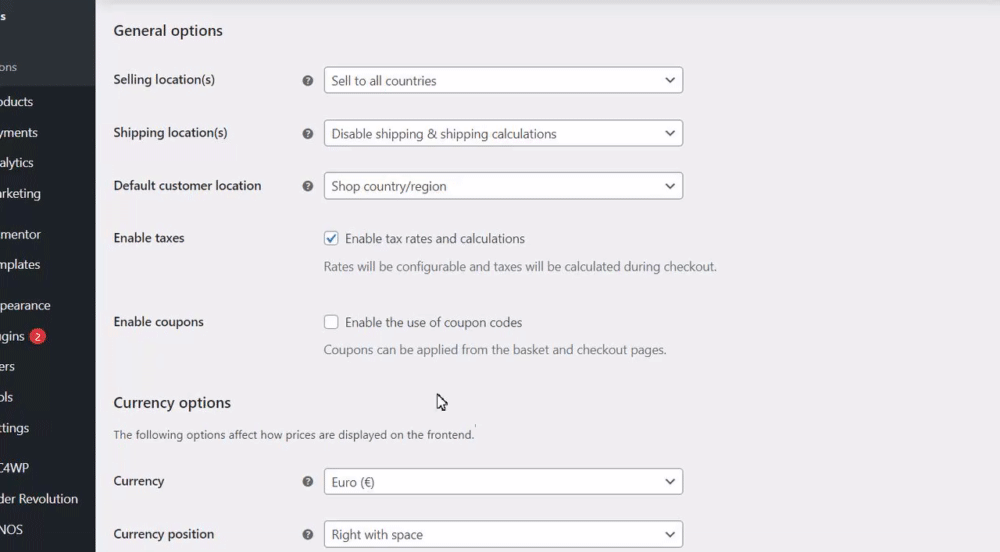Open the Selling location(s) dropdown
1000x552 pixels.
[503, 81]
